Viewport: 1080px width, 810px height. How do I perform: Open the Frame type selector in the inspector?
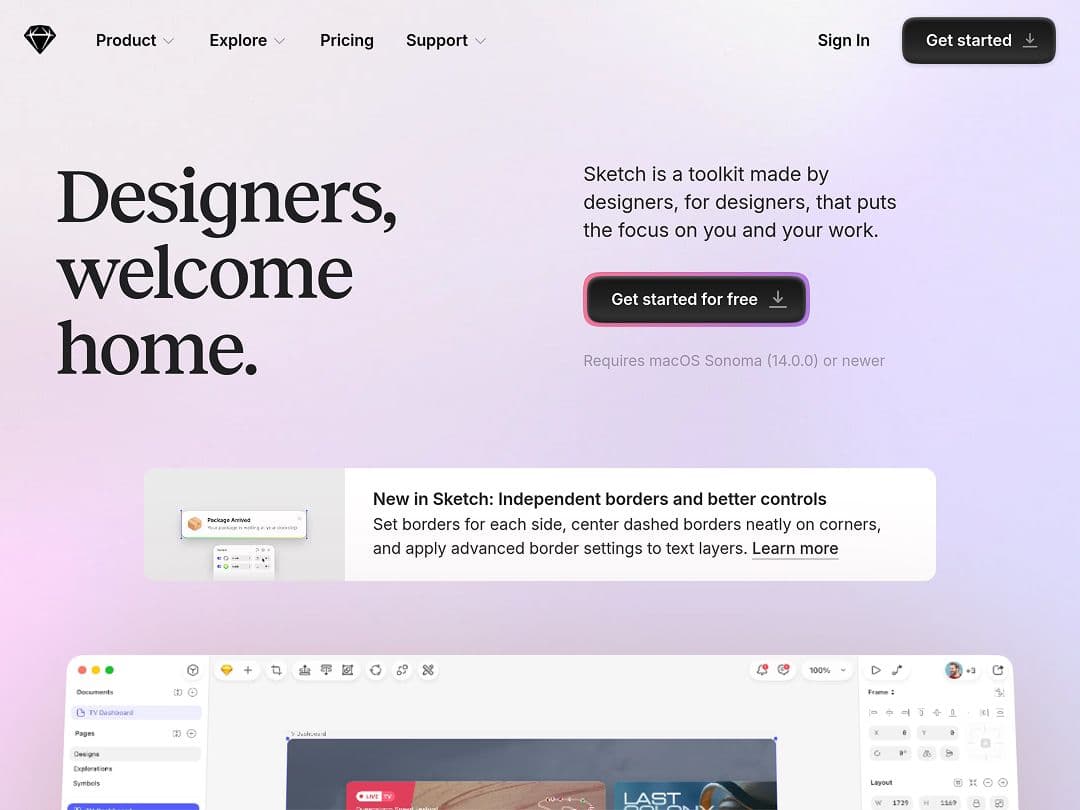[x=882, y=692]
